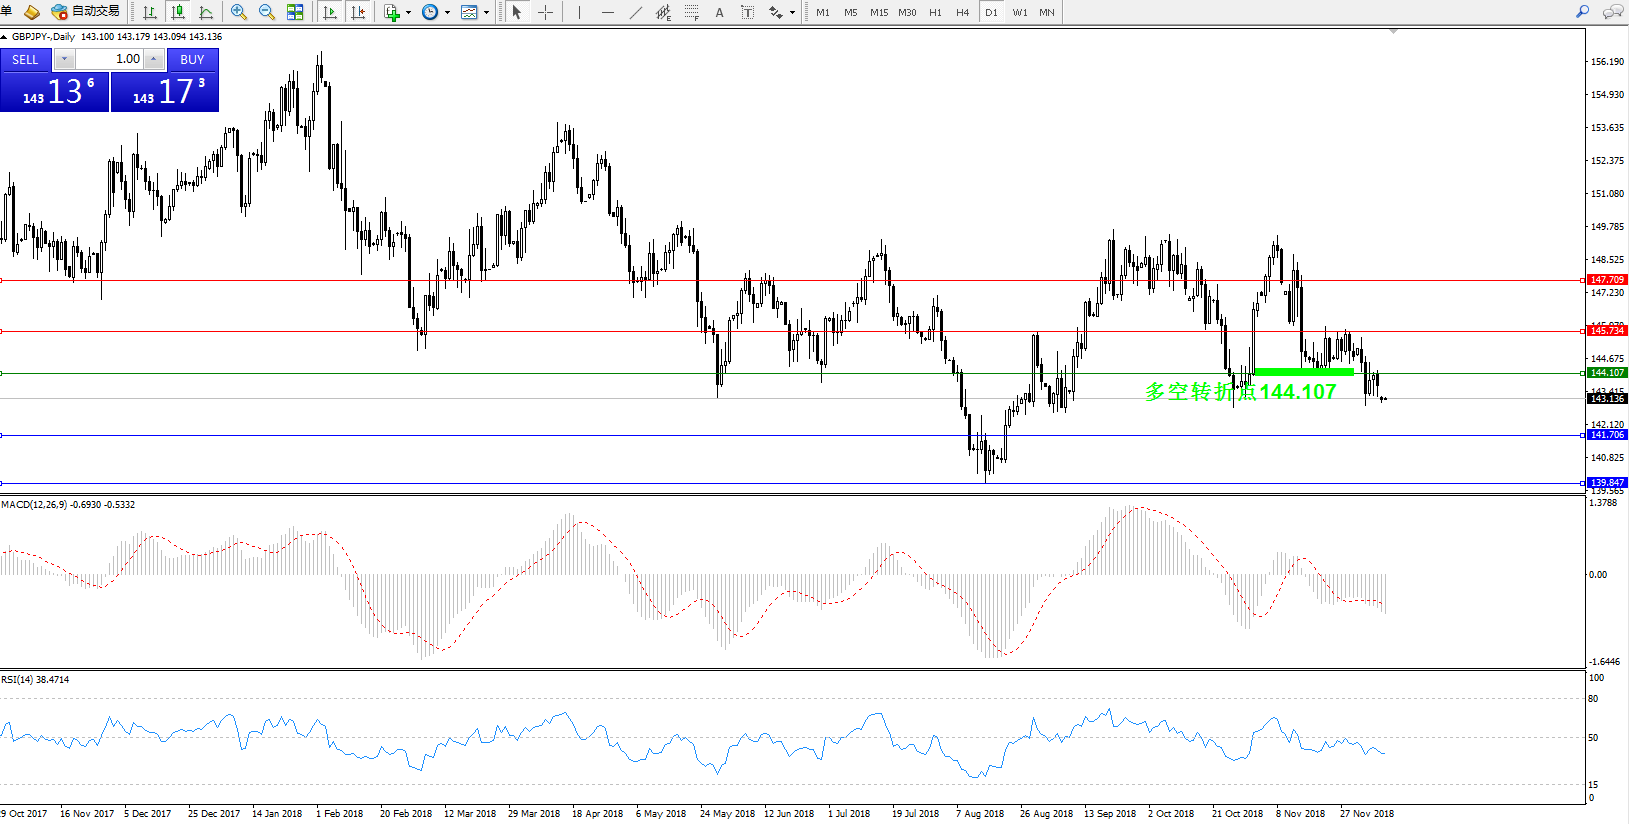Viewport: 1629px width, 824px height.
Task: Toggle the Auto Scroll chart button
Action: [330, 12]
